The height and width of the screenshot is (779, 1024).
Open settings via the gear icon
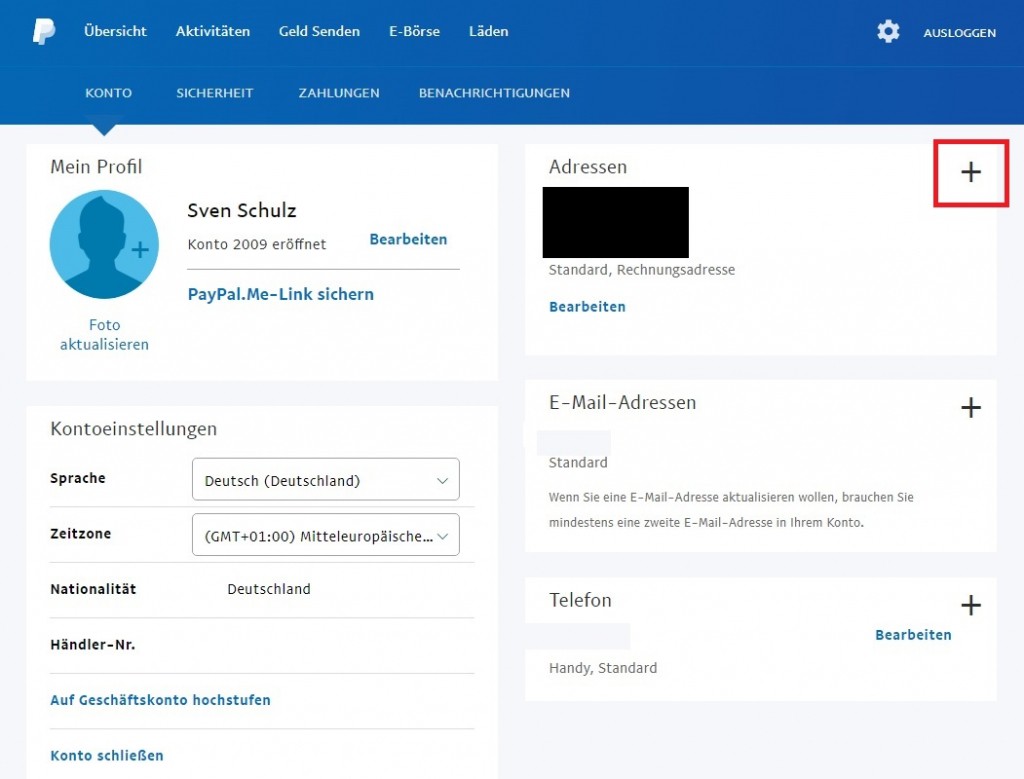888,32
